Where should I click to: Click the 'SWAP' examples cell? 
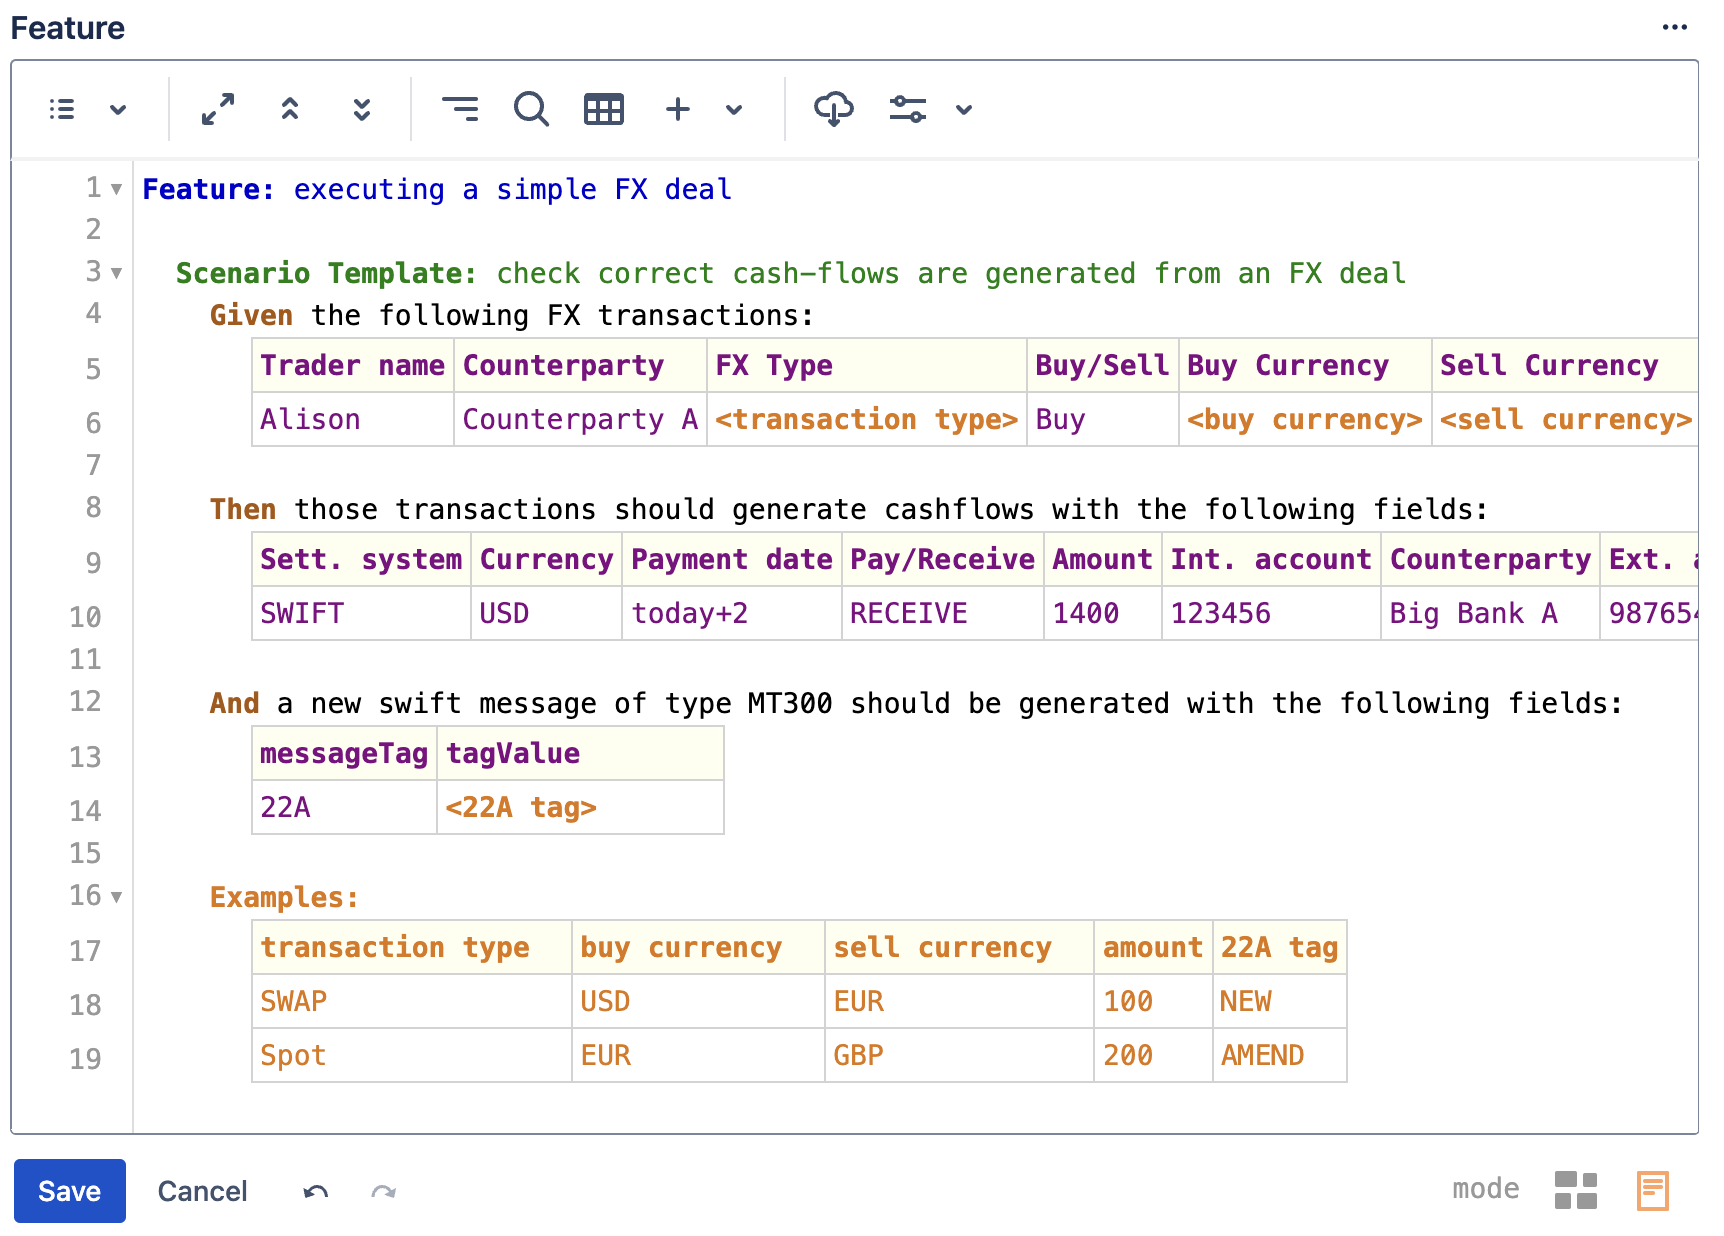pos(412,1001)
